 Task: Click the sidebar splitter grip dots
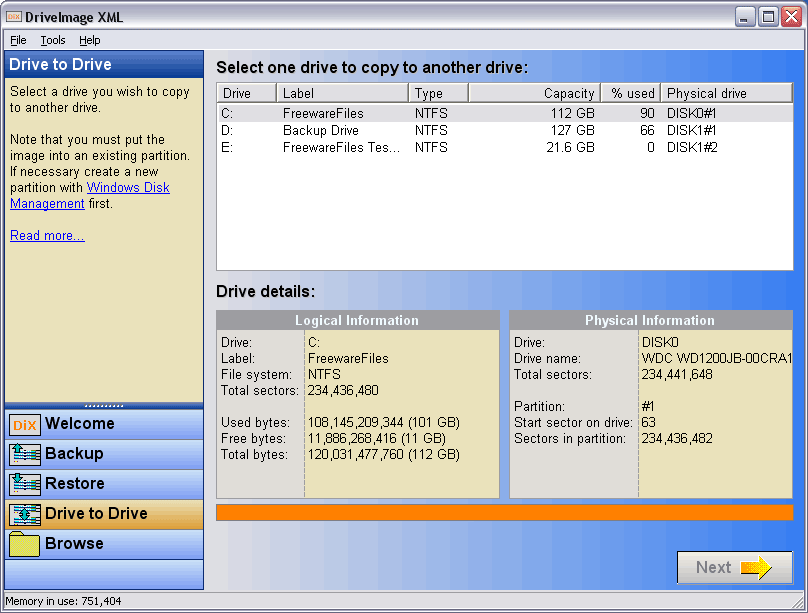coord(104,406)
